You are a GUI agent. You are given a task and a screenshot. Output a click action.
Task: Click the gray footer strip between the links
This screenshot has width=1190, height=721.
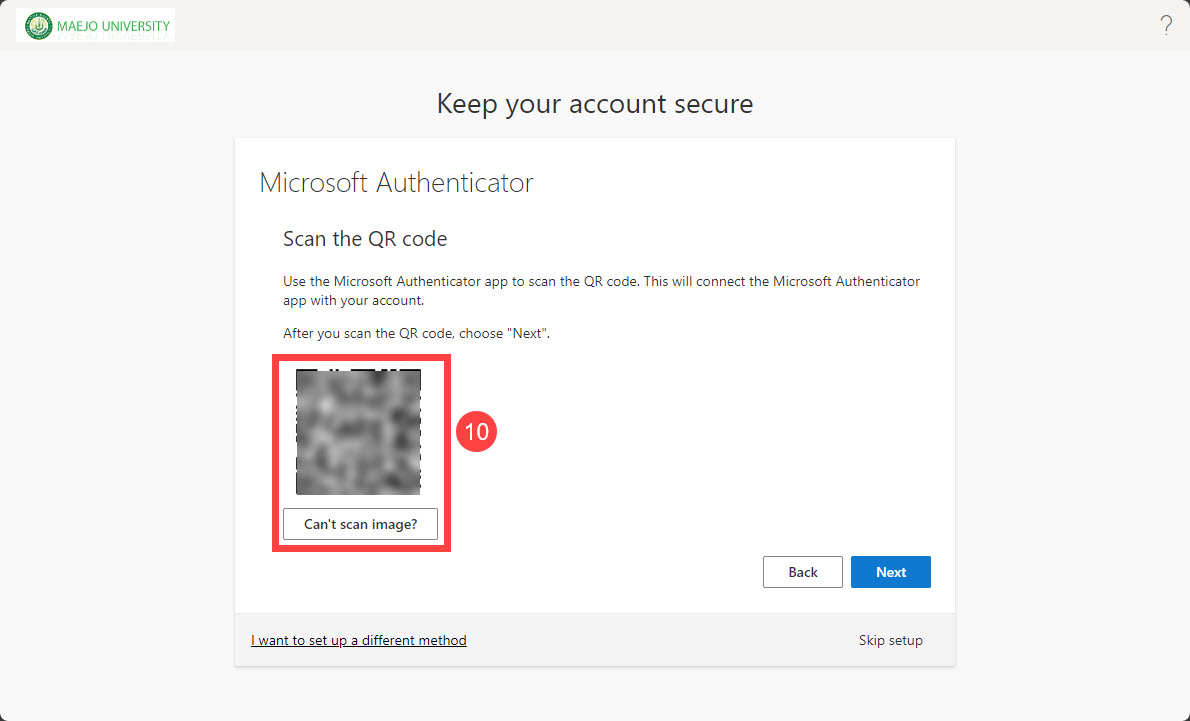[660, 640]
